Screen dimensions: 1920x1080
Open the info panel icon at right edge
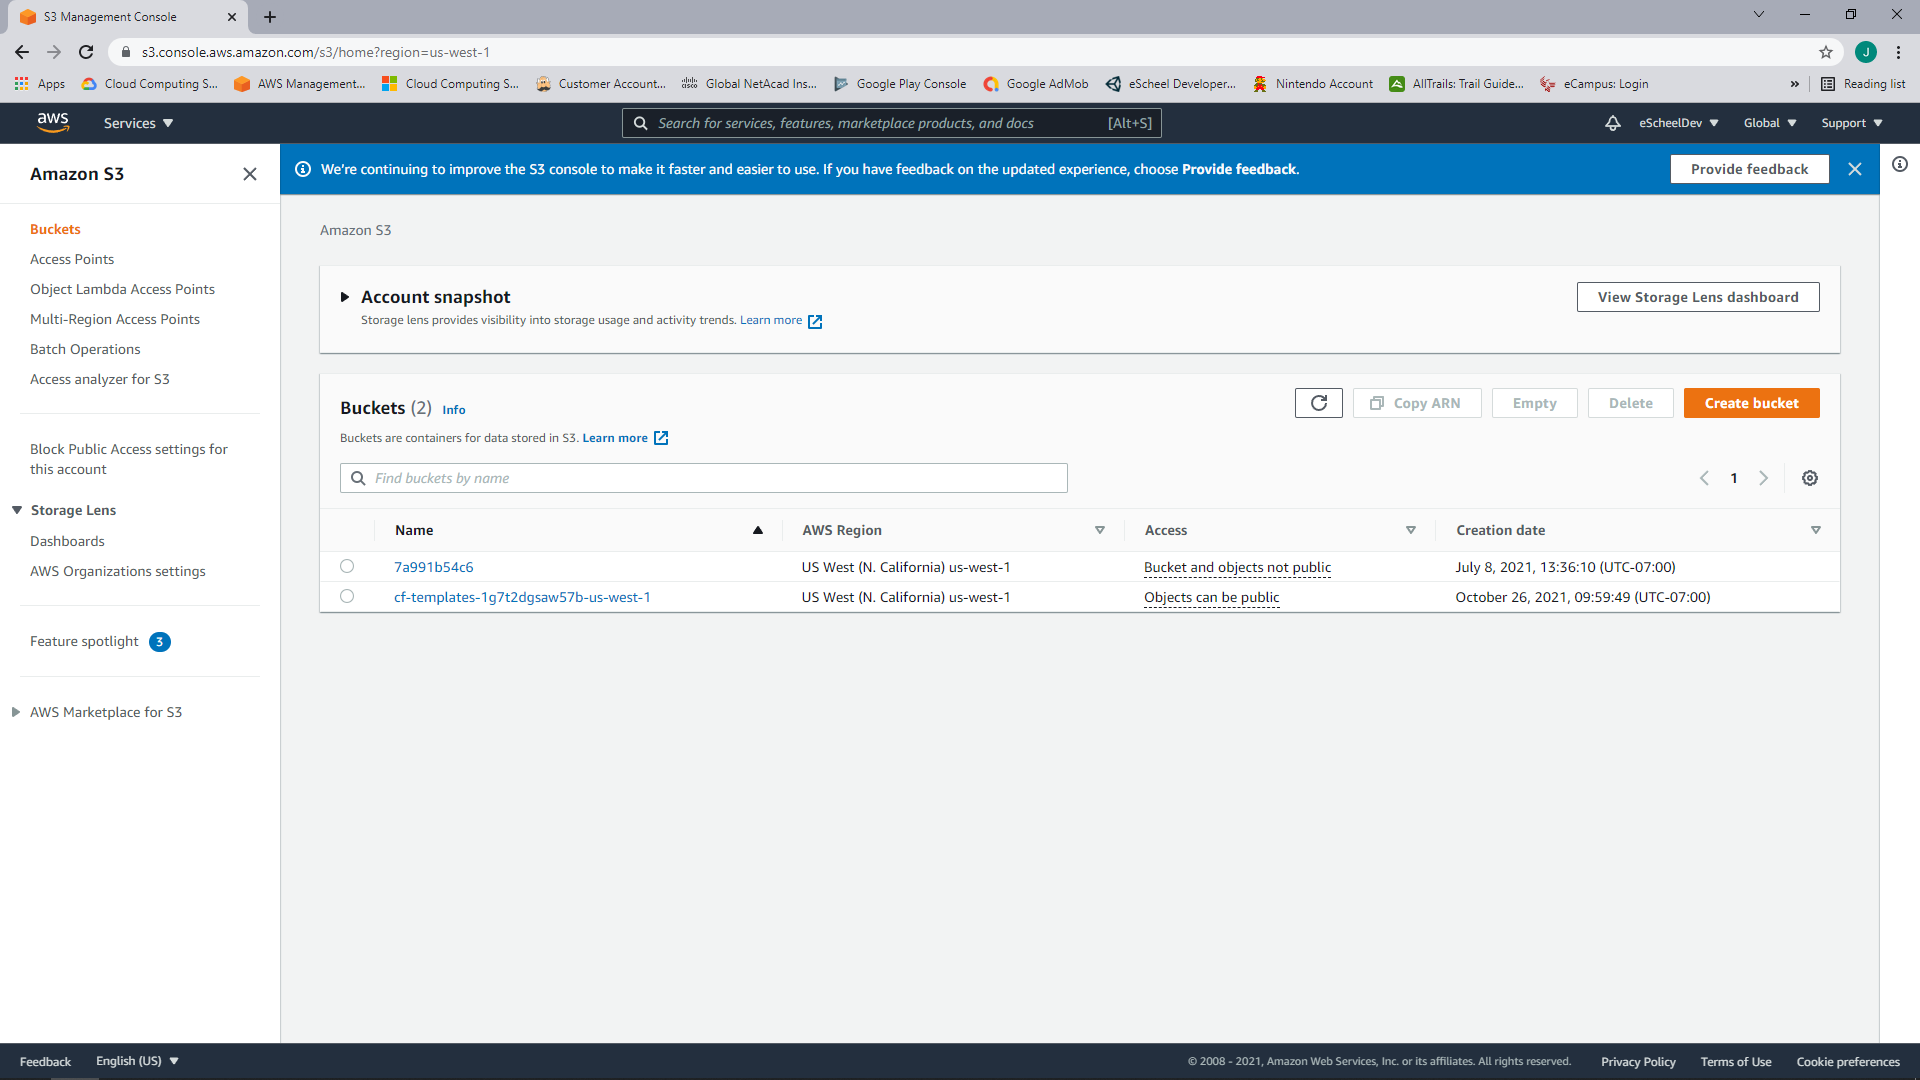1899,164
